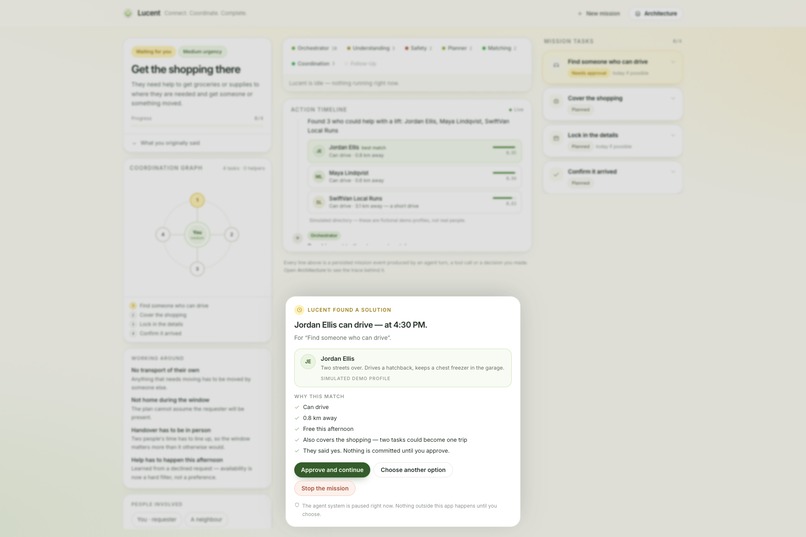The width and height of the screenshot is (806, 537).
Task: Click Choose another option
Action: [x=413, y=470]
